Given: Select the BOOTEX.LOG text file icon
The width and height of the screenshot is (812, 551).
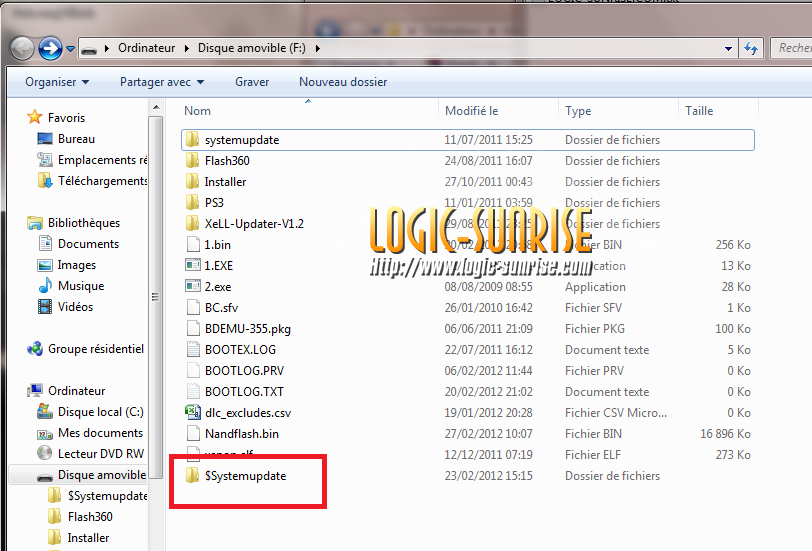Looking at the screenshot, I should point(193,350).
